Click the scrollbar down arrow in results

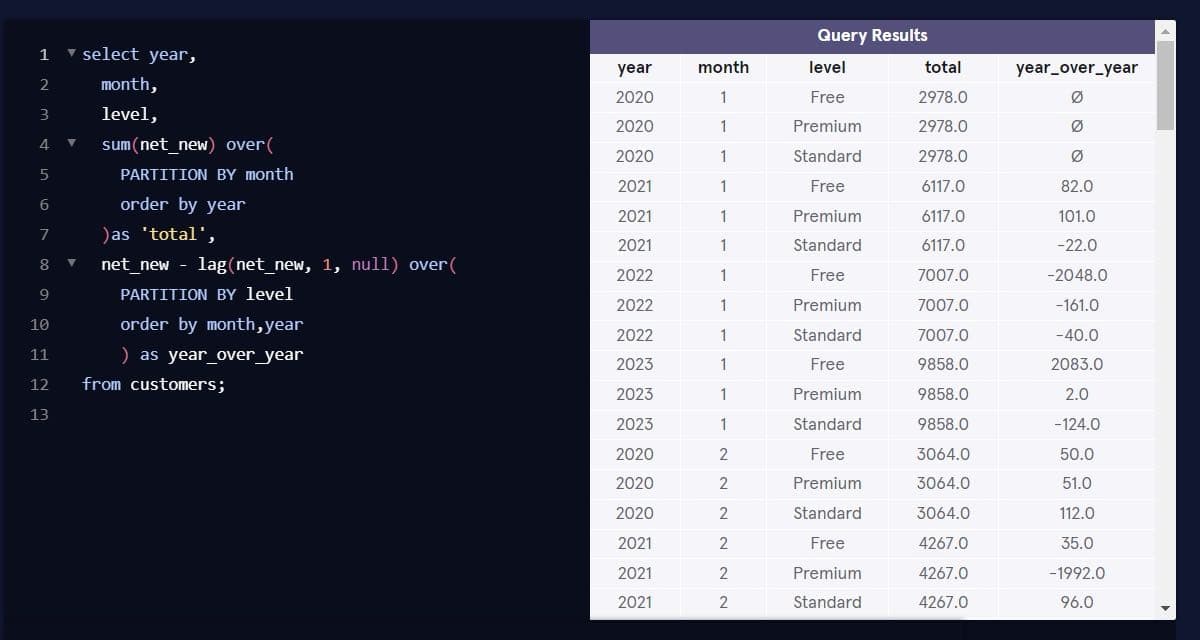pos(1163,608)
